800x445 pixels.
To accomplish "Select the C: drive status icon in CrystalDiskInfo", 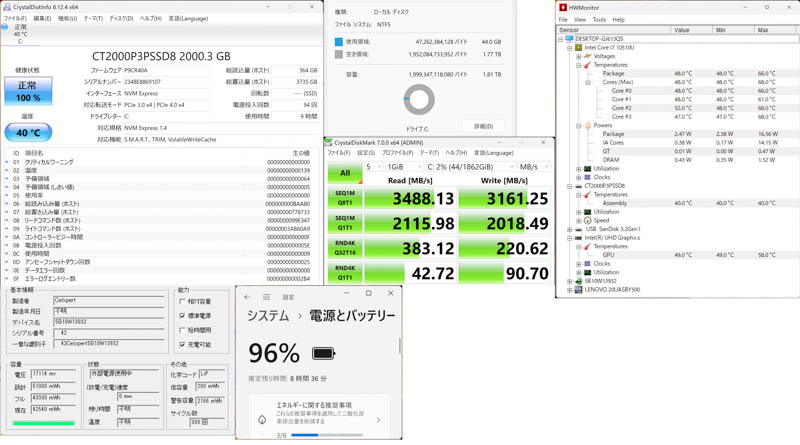I will pyautogui.click(x=20, y=34).
